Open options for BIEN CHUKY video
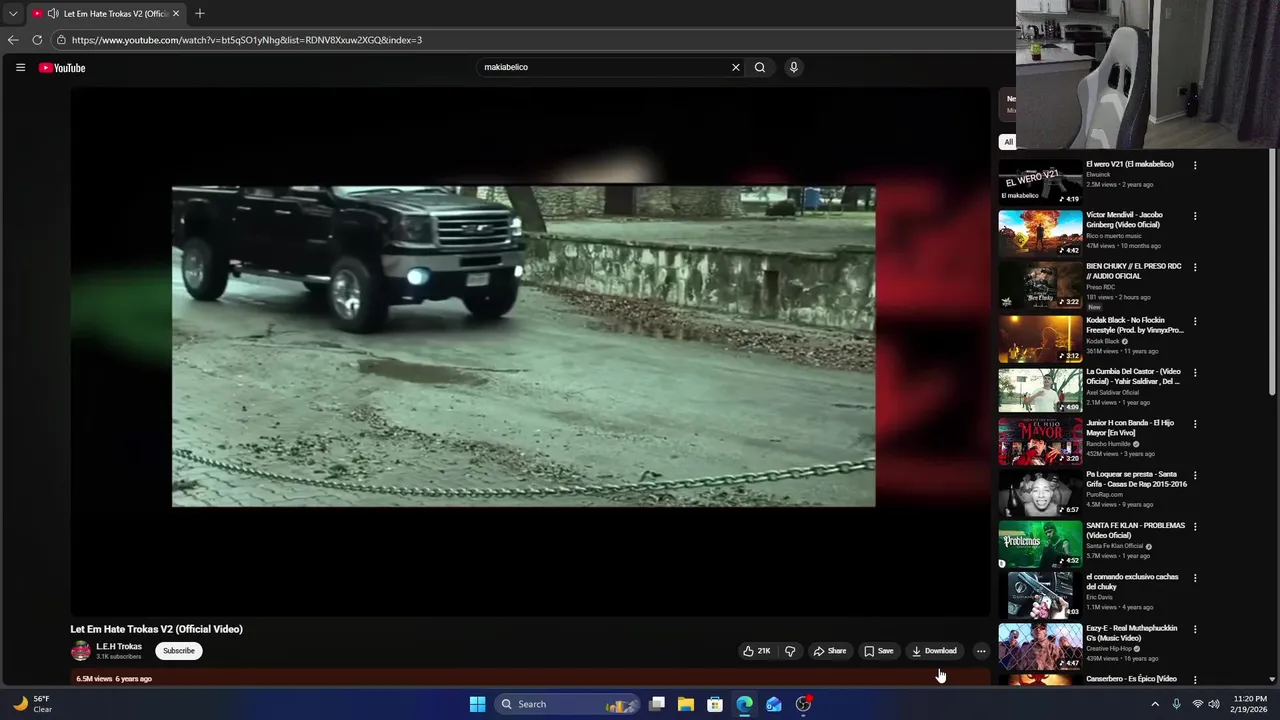The image size is (1280, 720). [x=1195, y=268]
